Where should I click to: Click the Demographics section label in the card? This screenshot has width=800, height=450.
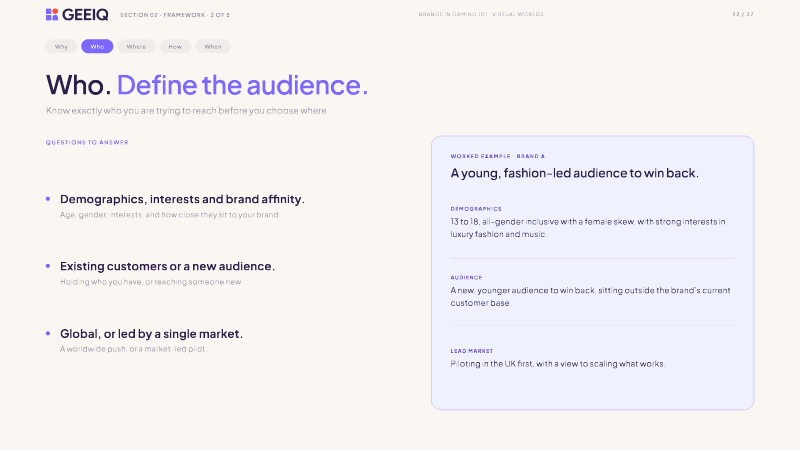(x=476, y=209)
